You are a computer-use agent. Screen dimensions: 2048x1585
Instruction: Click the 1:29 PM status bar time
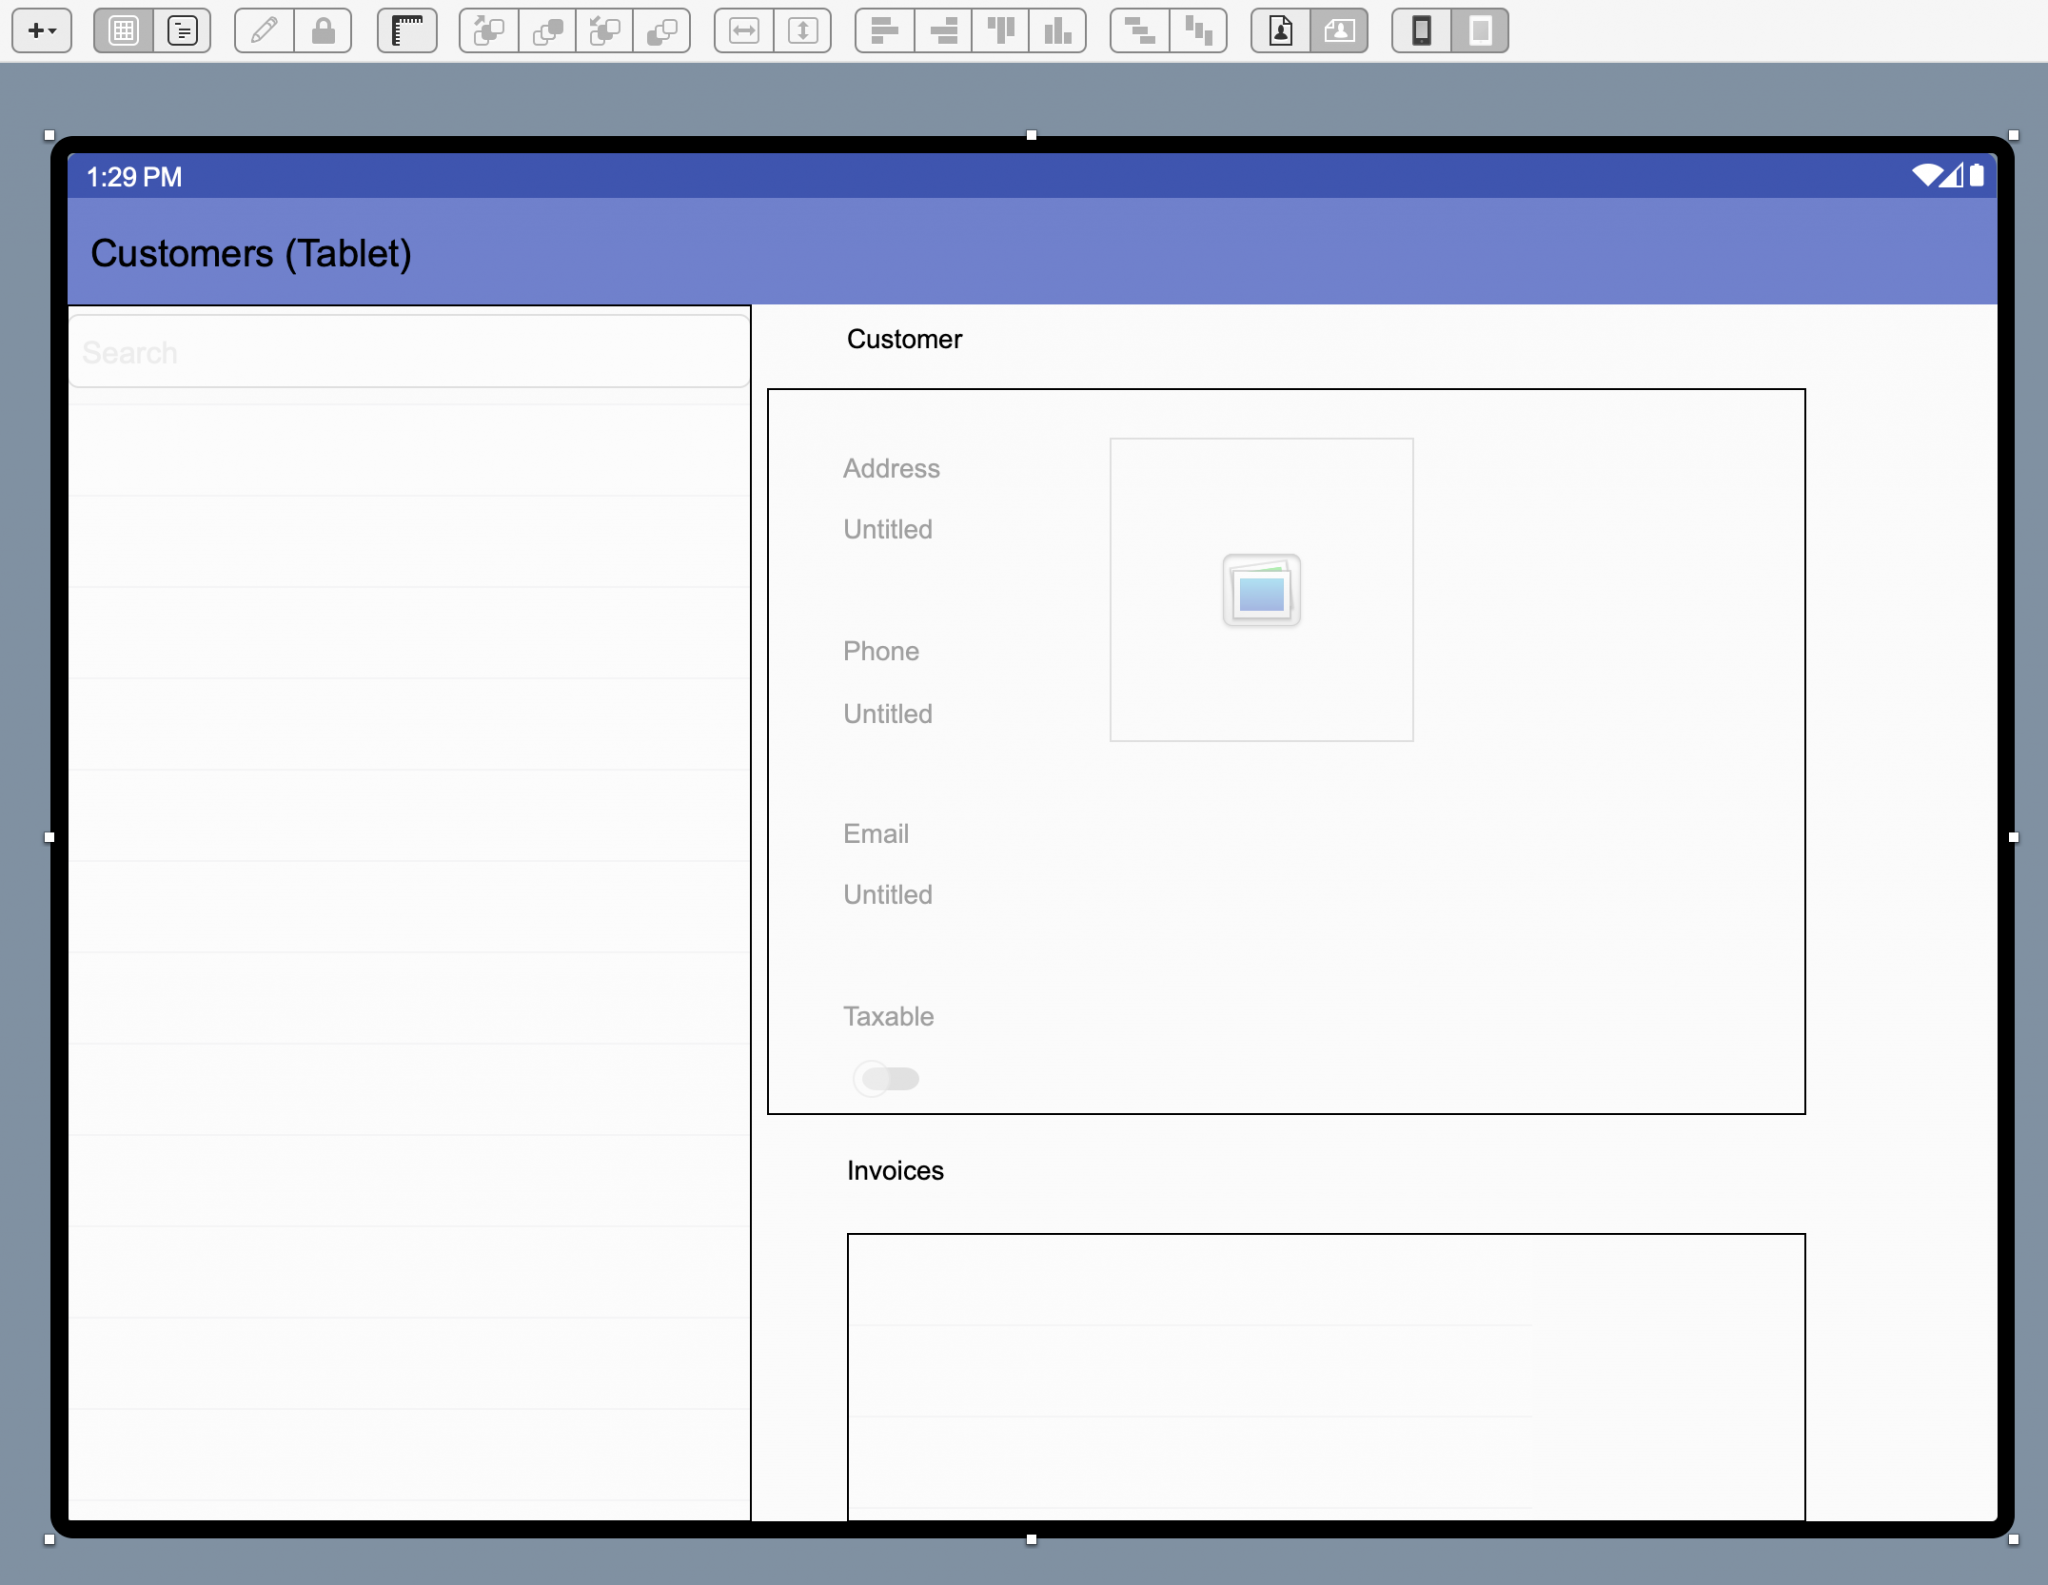[134, 177]
